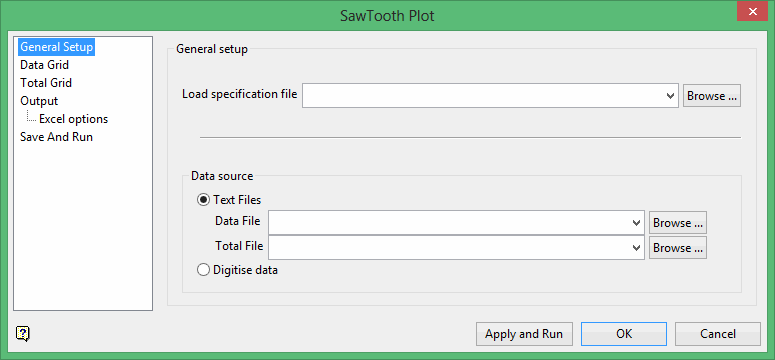Open the Data File dropdown arrow
The image size is (775, 360).
[637, 223]
